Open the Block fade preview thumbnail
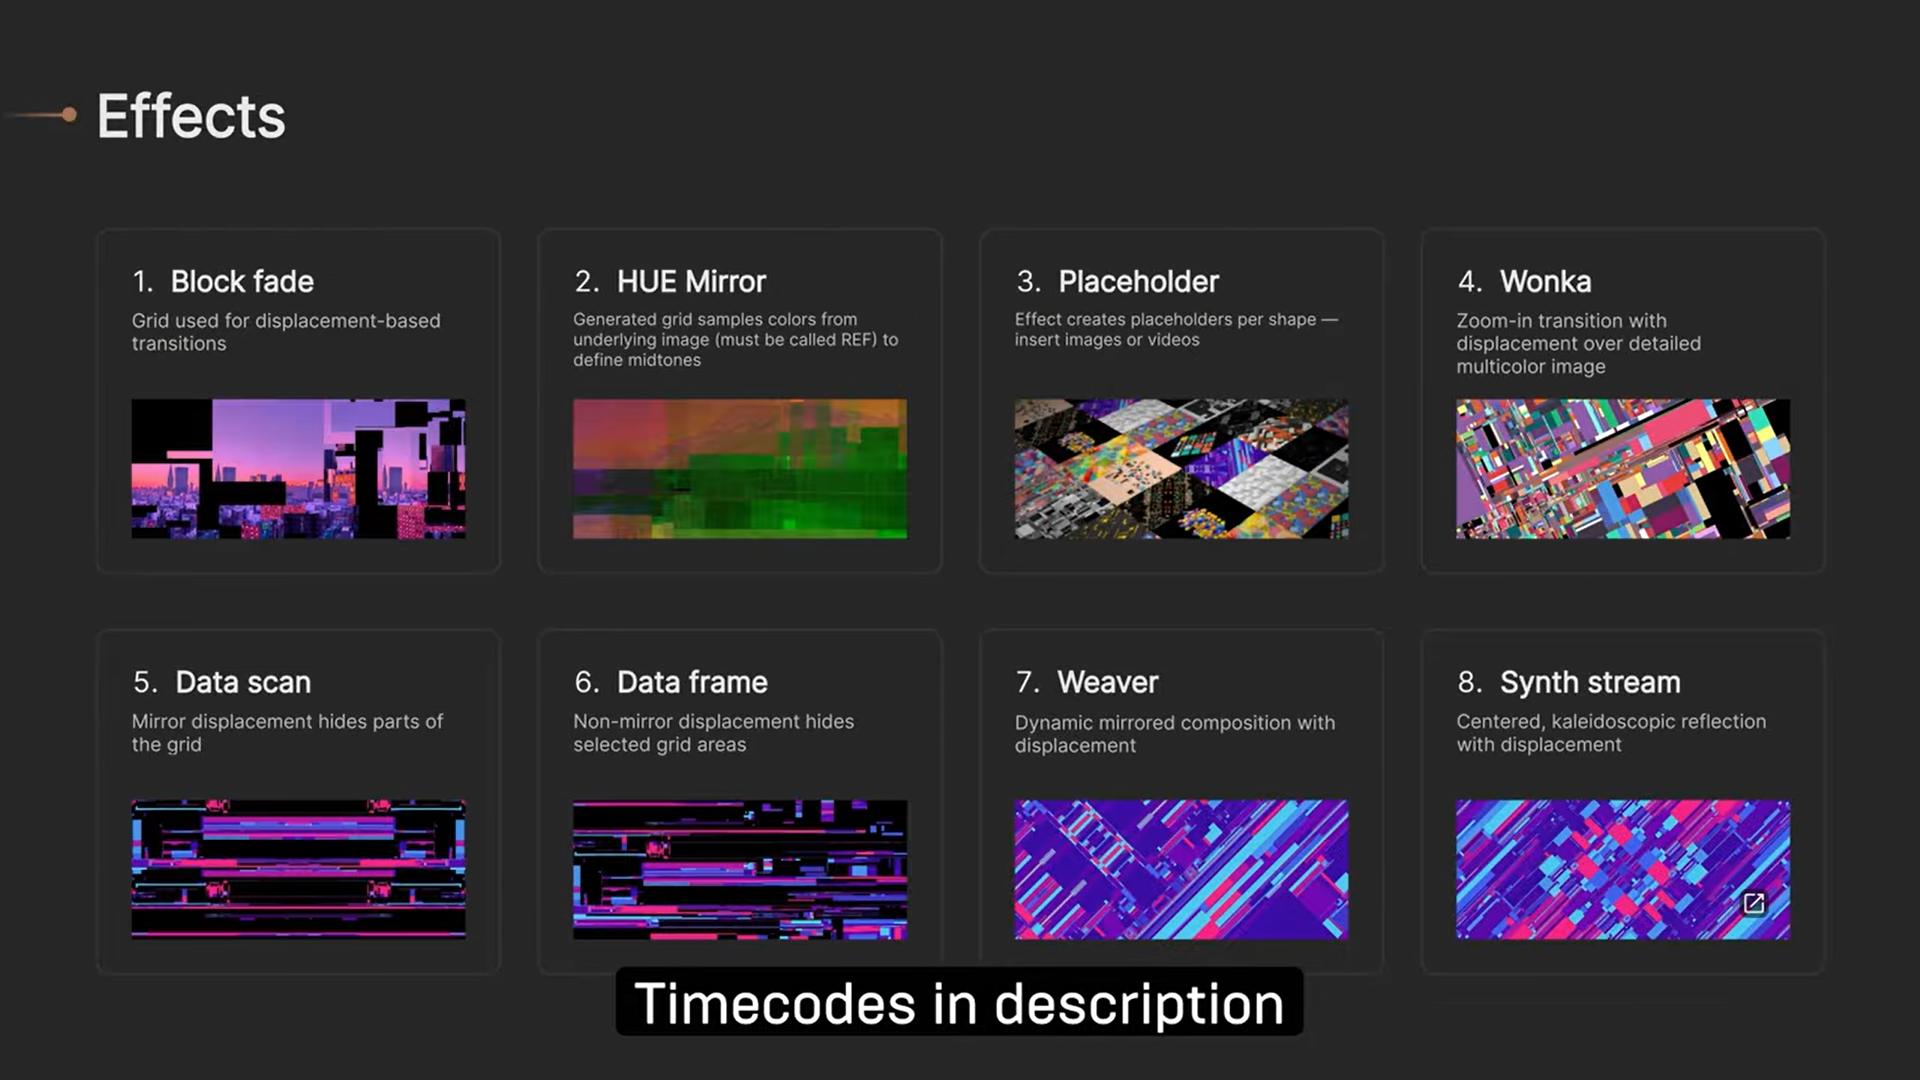The image size is (1920, 1080). point(298,469)
